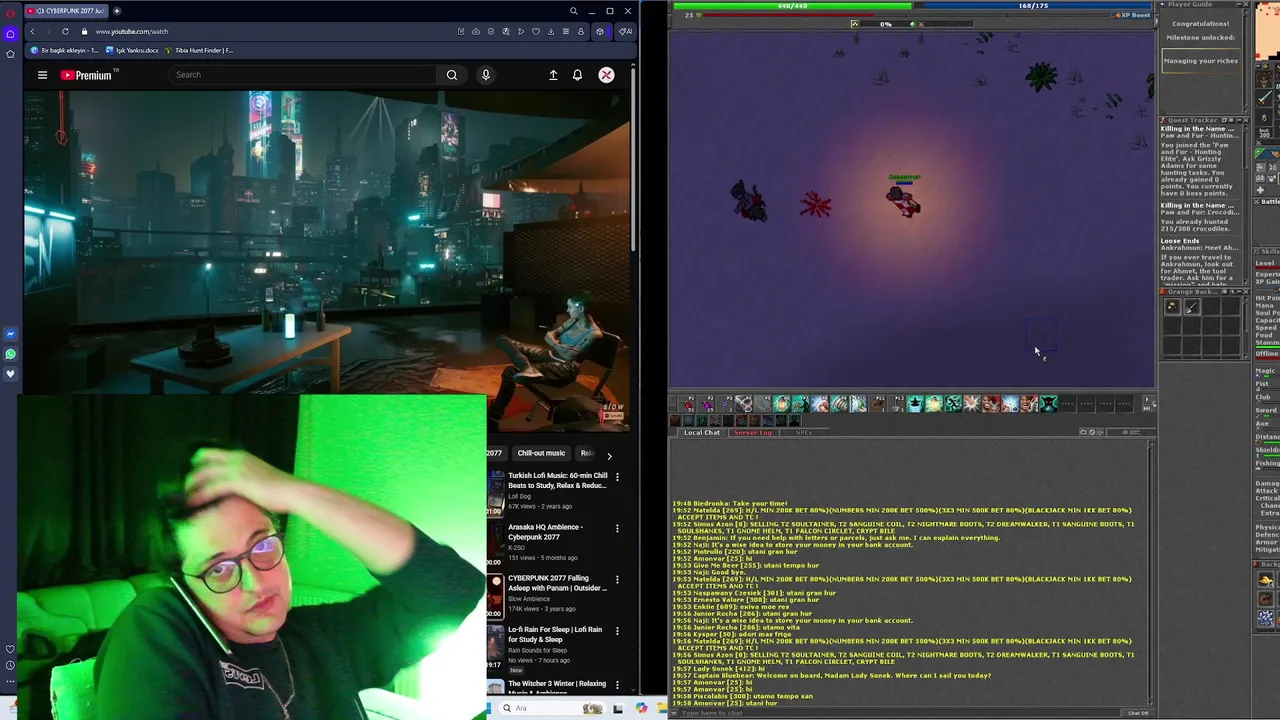Image resolution: width=1280 pixels, height=720 pixels.
Task: Switch to the NPCs chat tab
Action: tap(804, 433)
